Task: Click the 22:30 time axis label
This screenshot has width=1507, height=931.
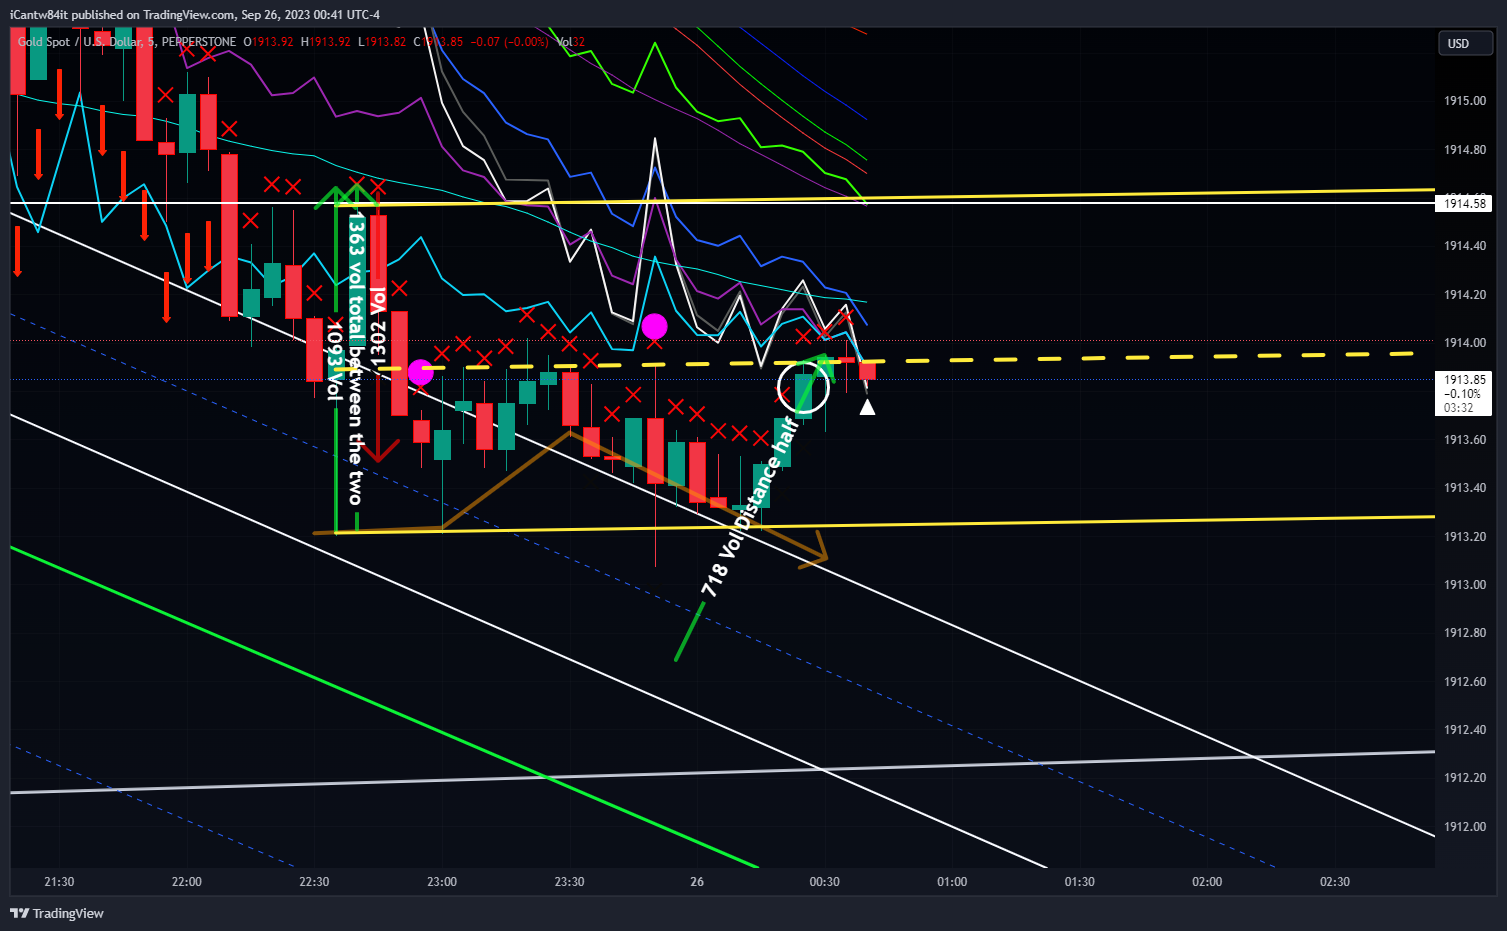Action: pos(314,882)
